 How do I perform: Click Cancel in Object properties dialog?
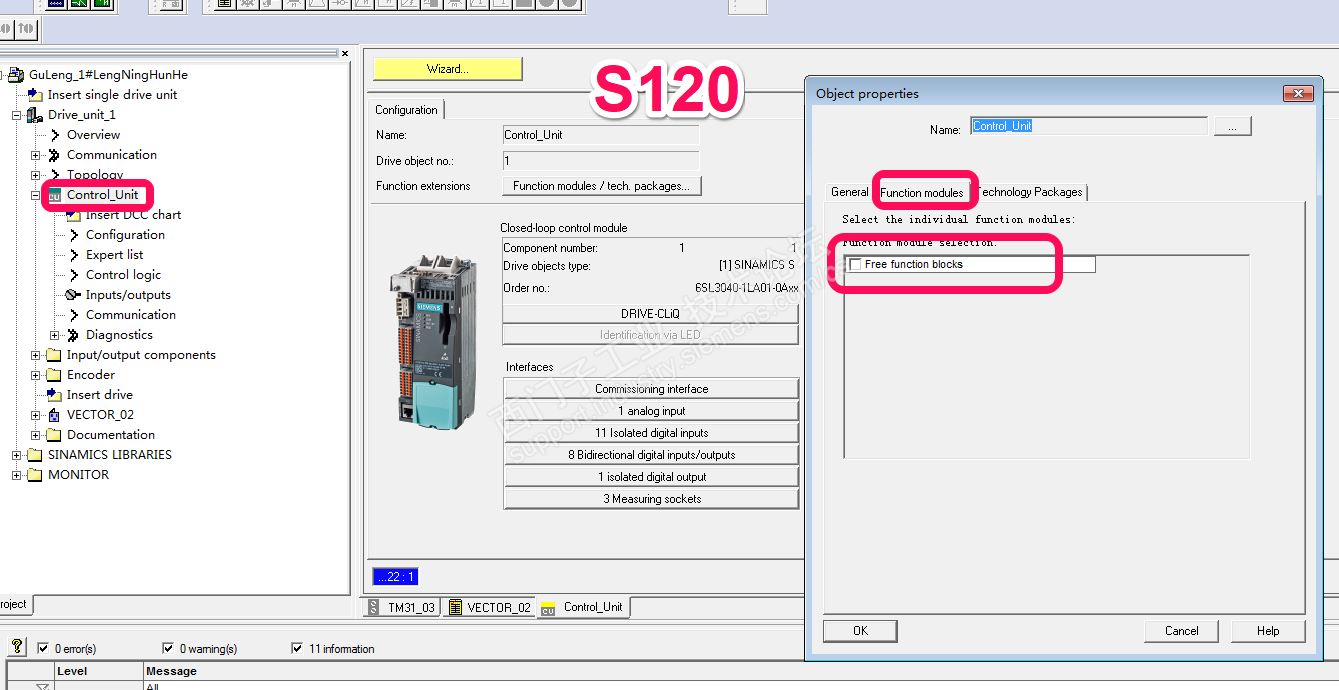point(1181,631)
